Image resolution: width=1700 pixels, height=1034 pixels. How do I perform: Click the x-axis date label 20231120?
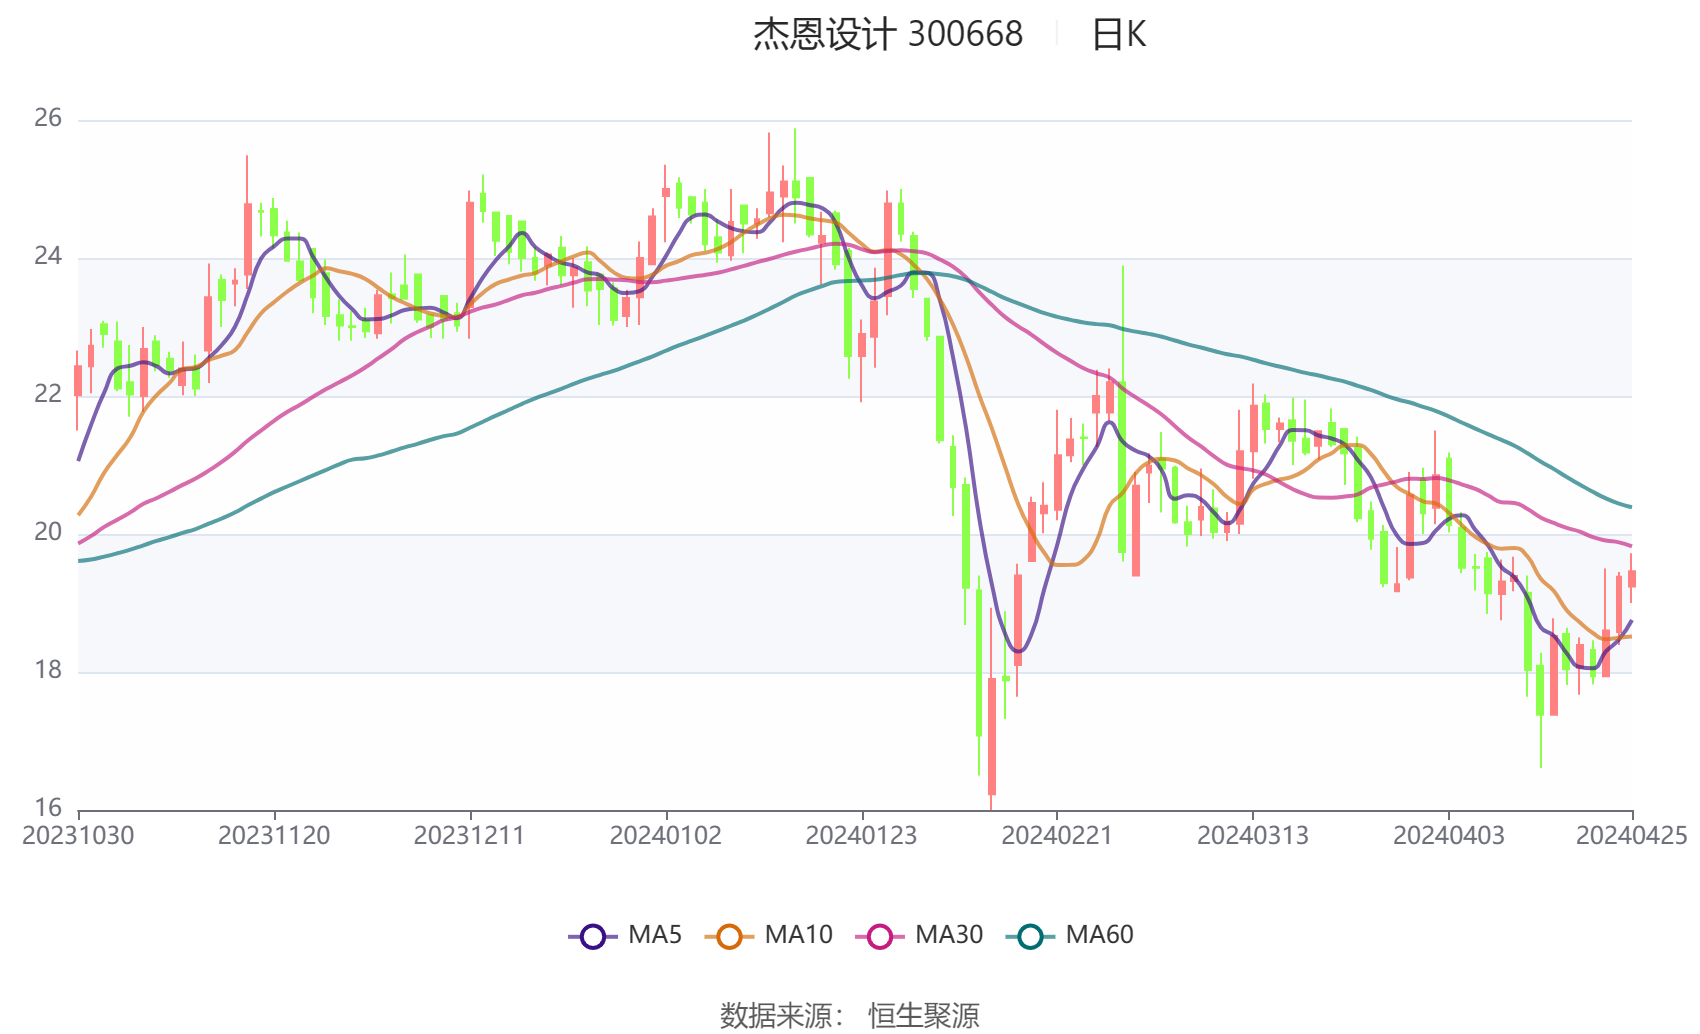tap(274, 835)
